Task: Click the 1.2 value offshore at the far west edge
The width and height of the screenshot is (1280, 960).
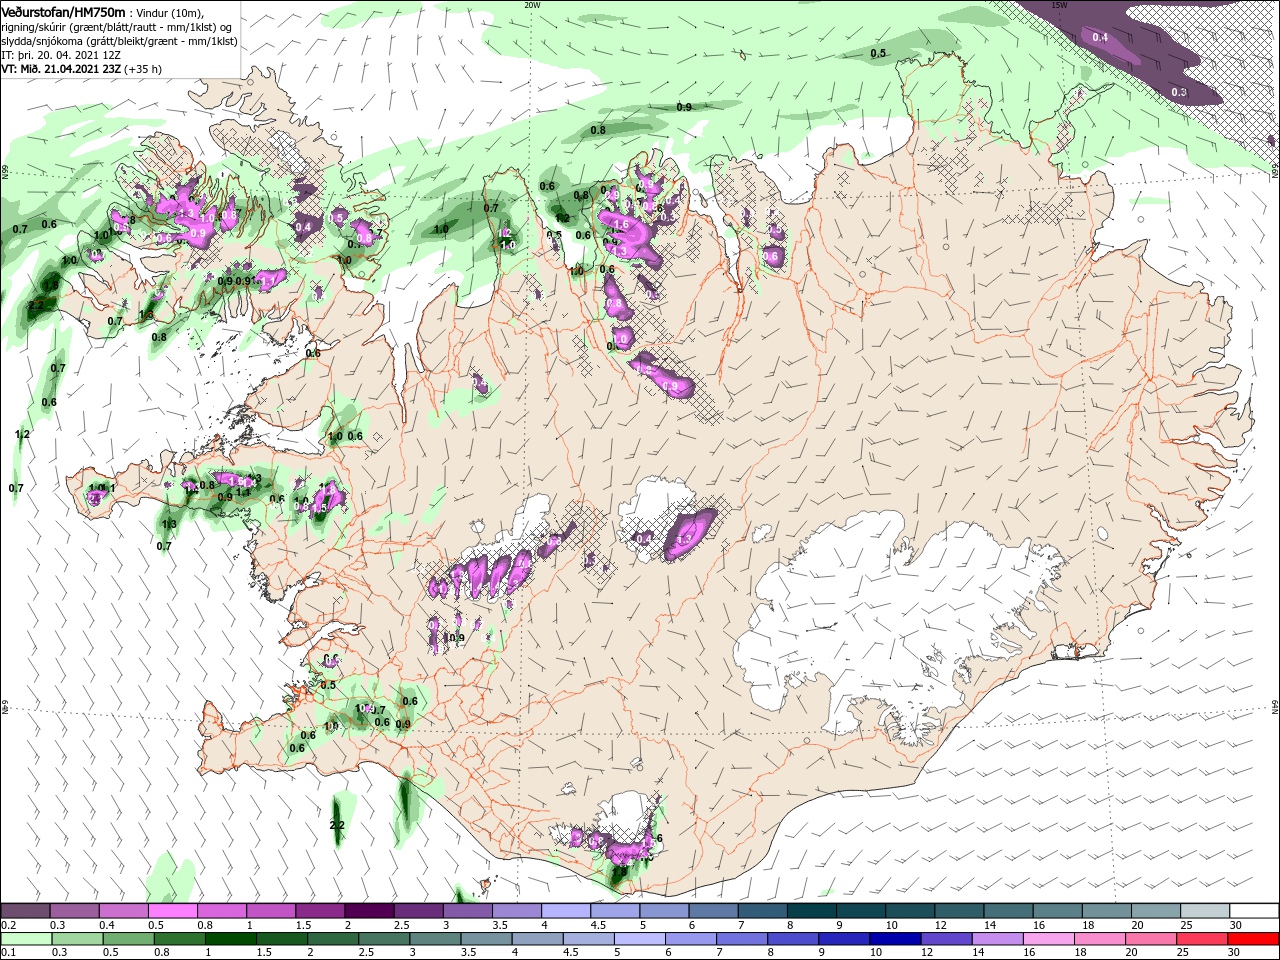Action: [23, 434]
